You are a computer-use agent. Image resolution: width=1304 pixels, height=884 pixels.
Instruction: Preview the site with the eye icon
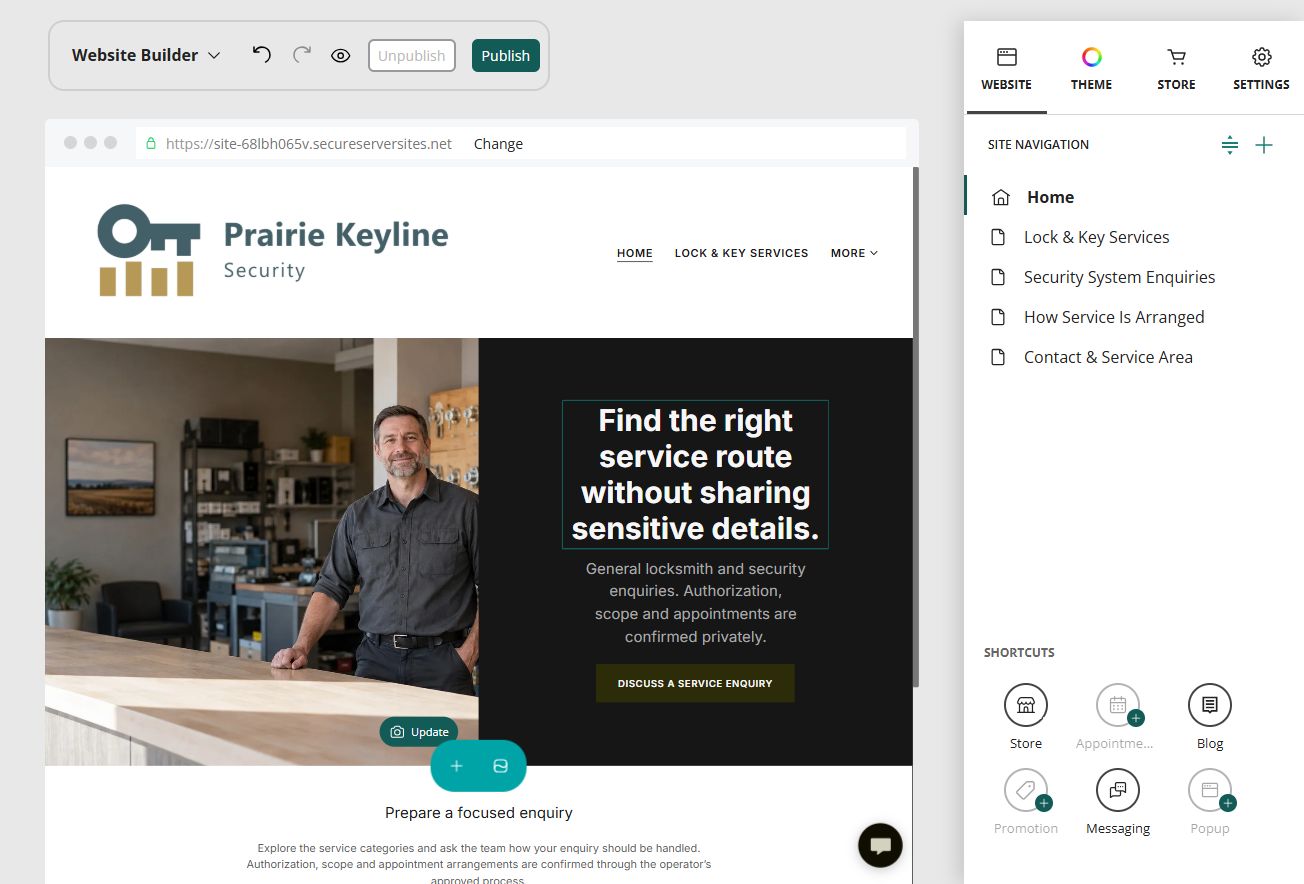pos(341,56)
